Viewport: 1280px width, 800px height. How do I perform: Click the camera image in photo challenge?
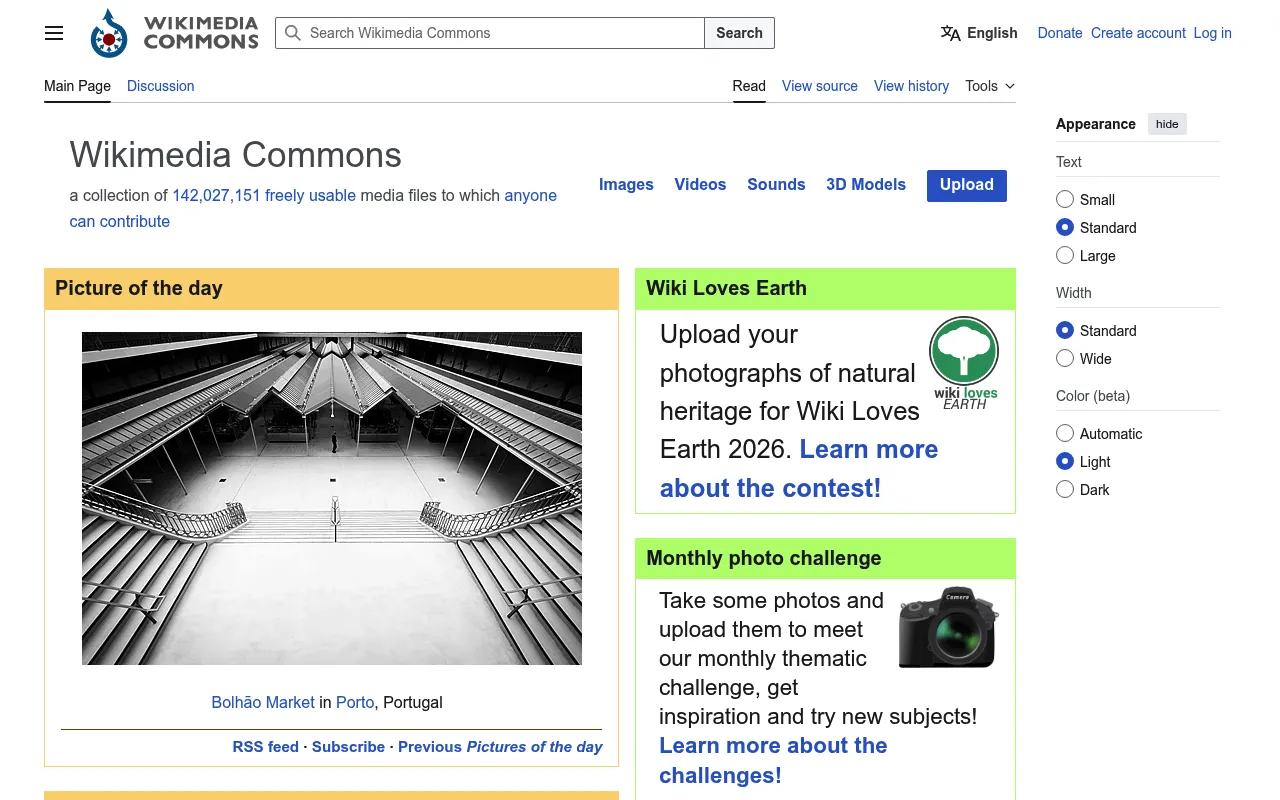click(x=948, y=628)
